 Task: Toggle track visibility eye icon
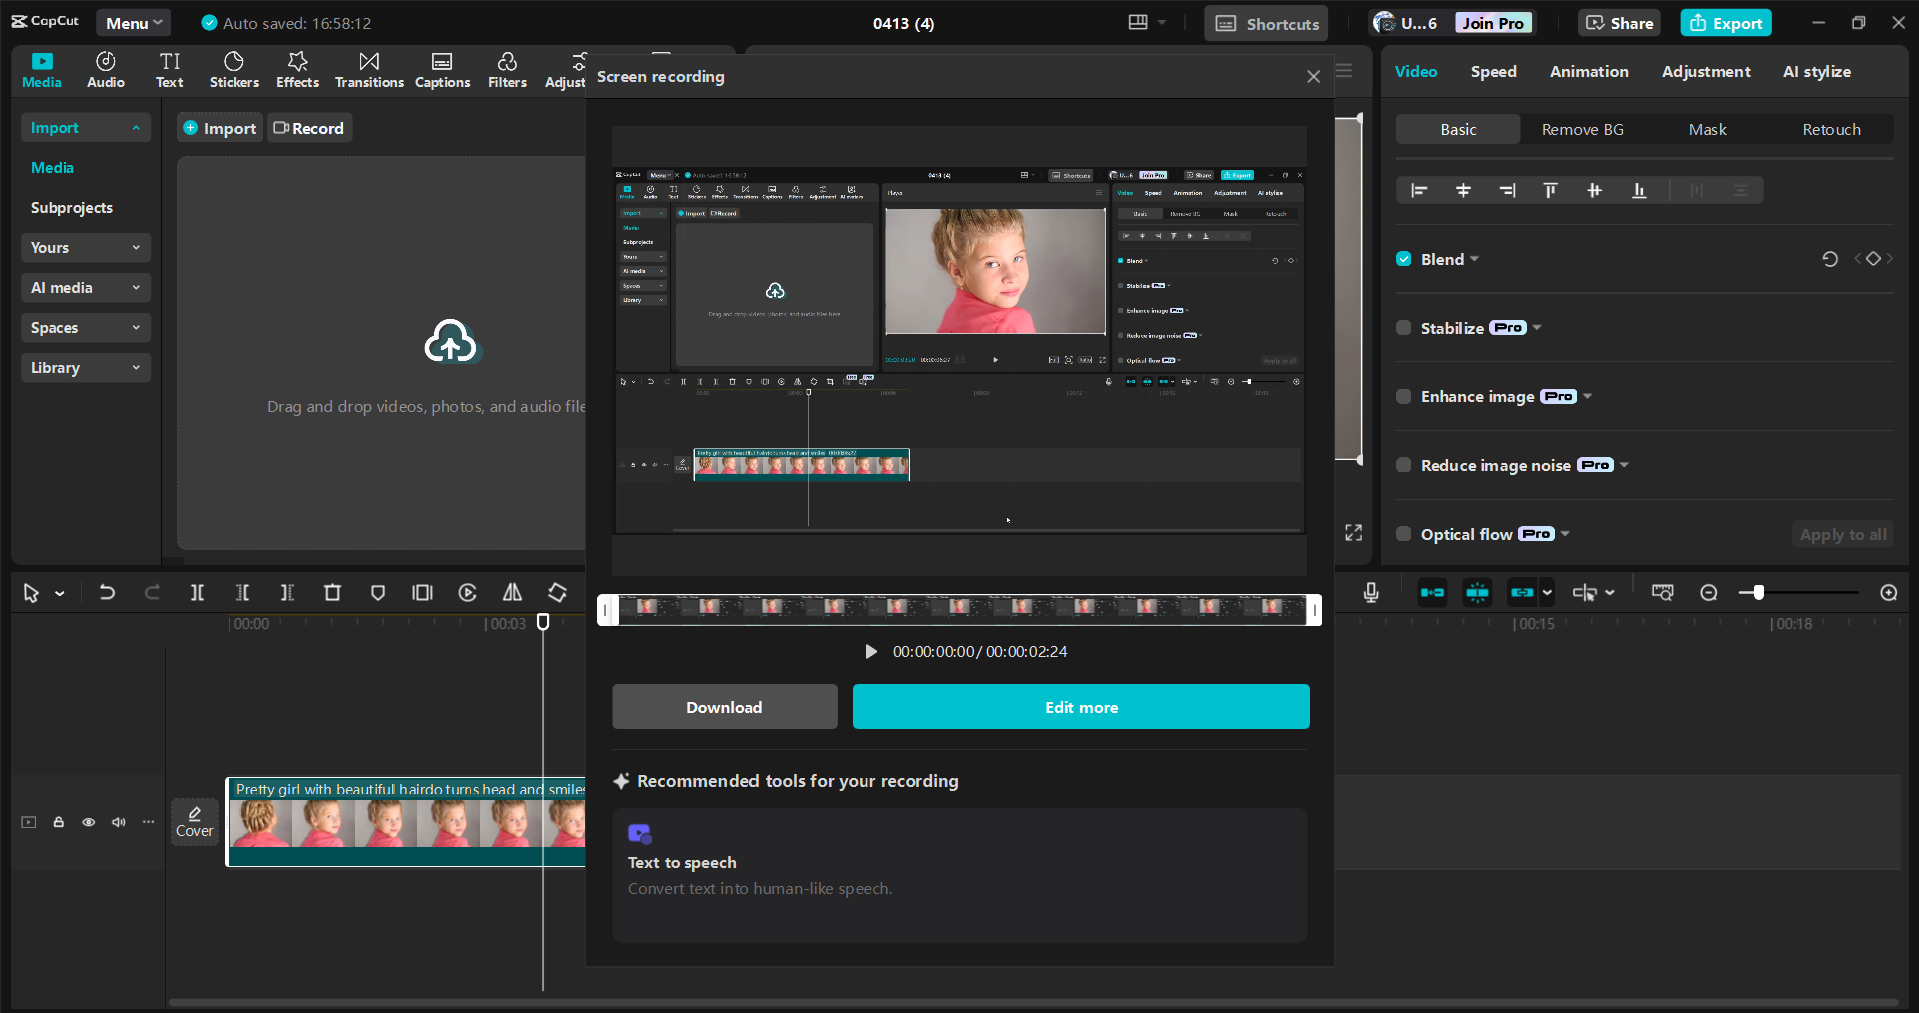(x=89, y=822)
